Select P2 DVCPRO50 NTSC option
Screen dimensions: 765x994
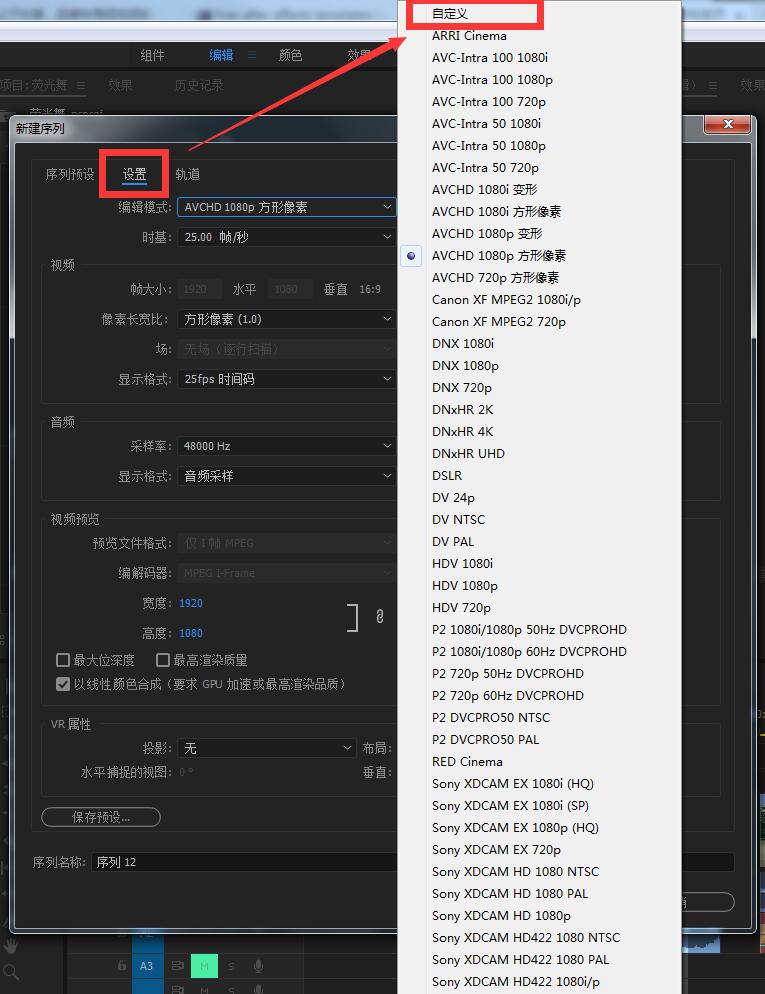click(x=491, y=718)
